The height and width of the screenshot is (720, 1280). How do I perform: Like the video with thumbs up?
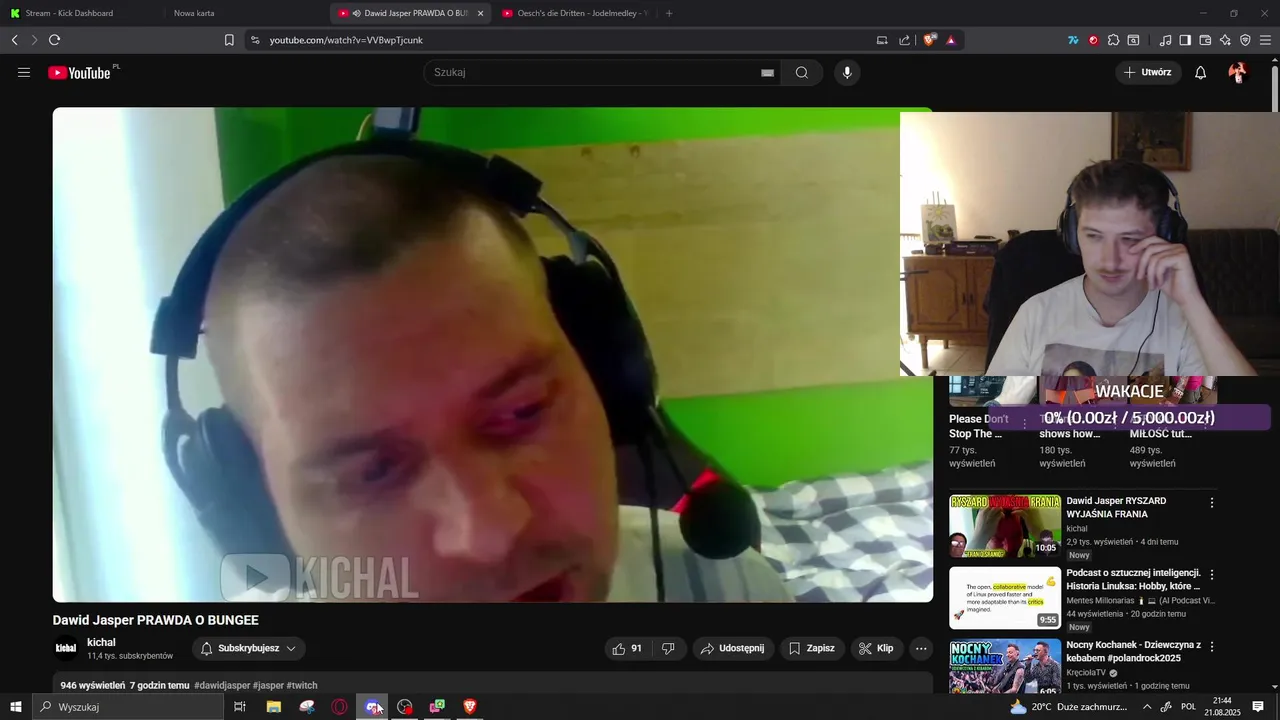[628, 649]
